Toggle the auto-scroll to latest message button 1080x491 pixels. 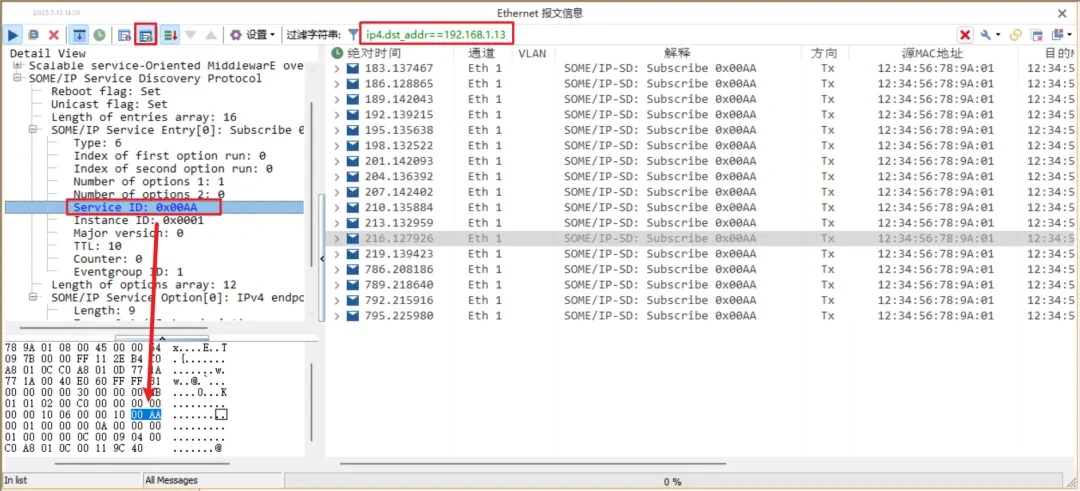(79, 35)
